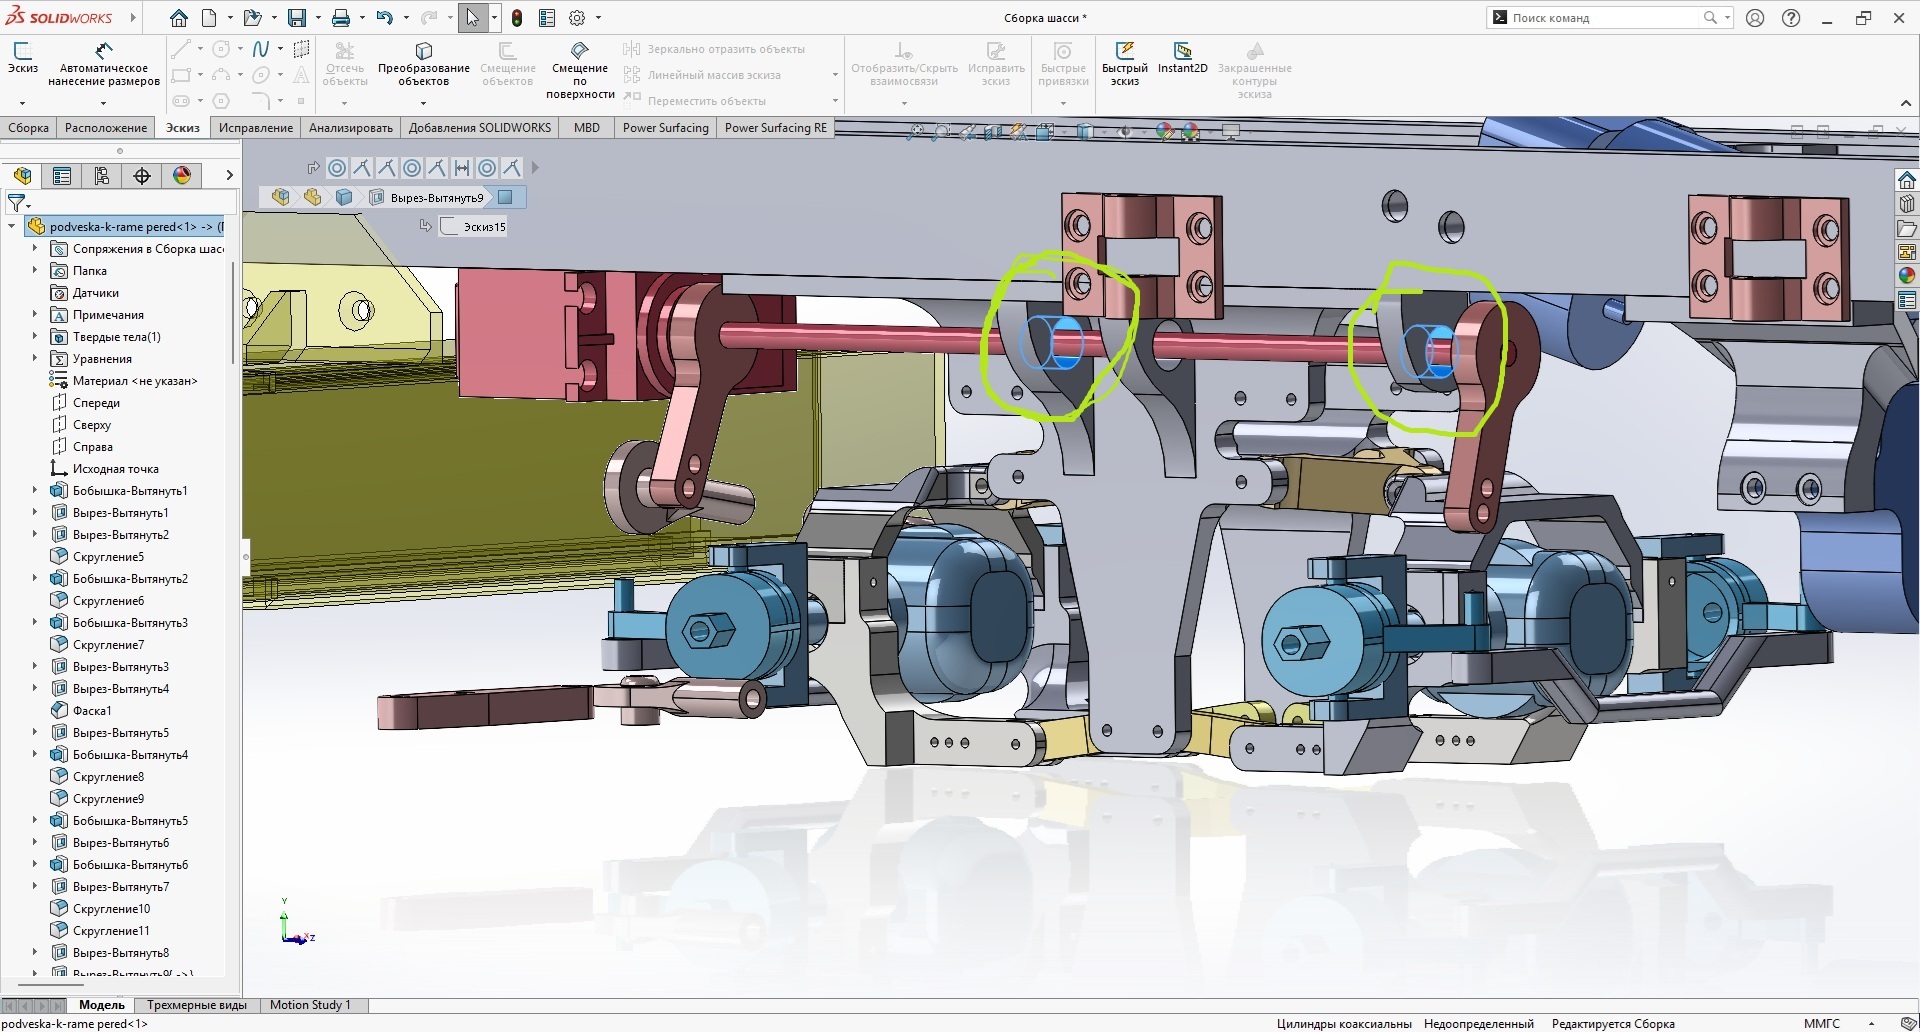This screenshot has height=1032, width=1920.
Task: Click the Rebuild traffic light icon
Action: [517, 18]
